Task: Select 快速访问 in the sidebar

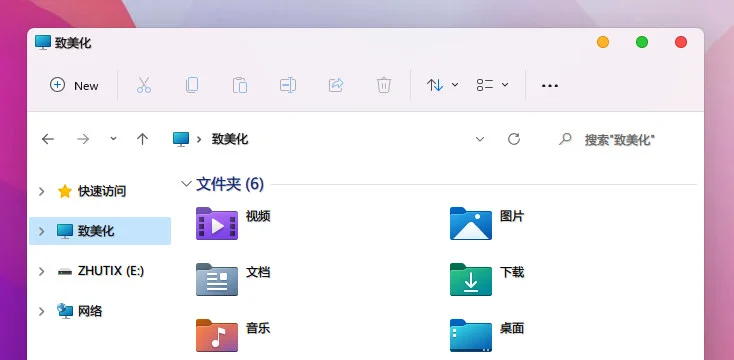Action: point(102,191)
